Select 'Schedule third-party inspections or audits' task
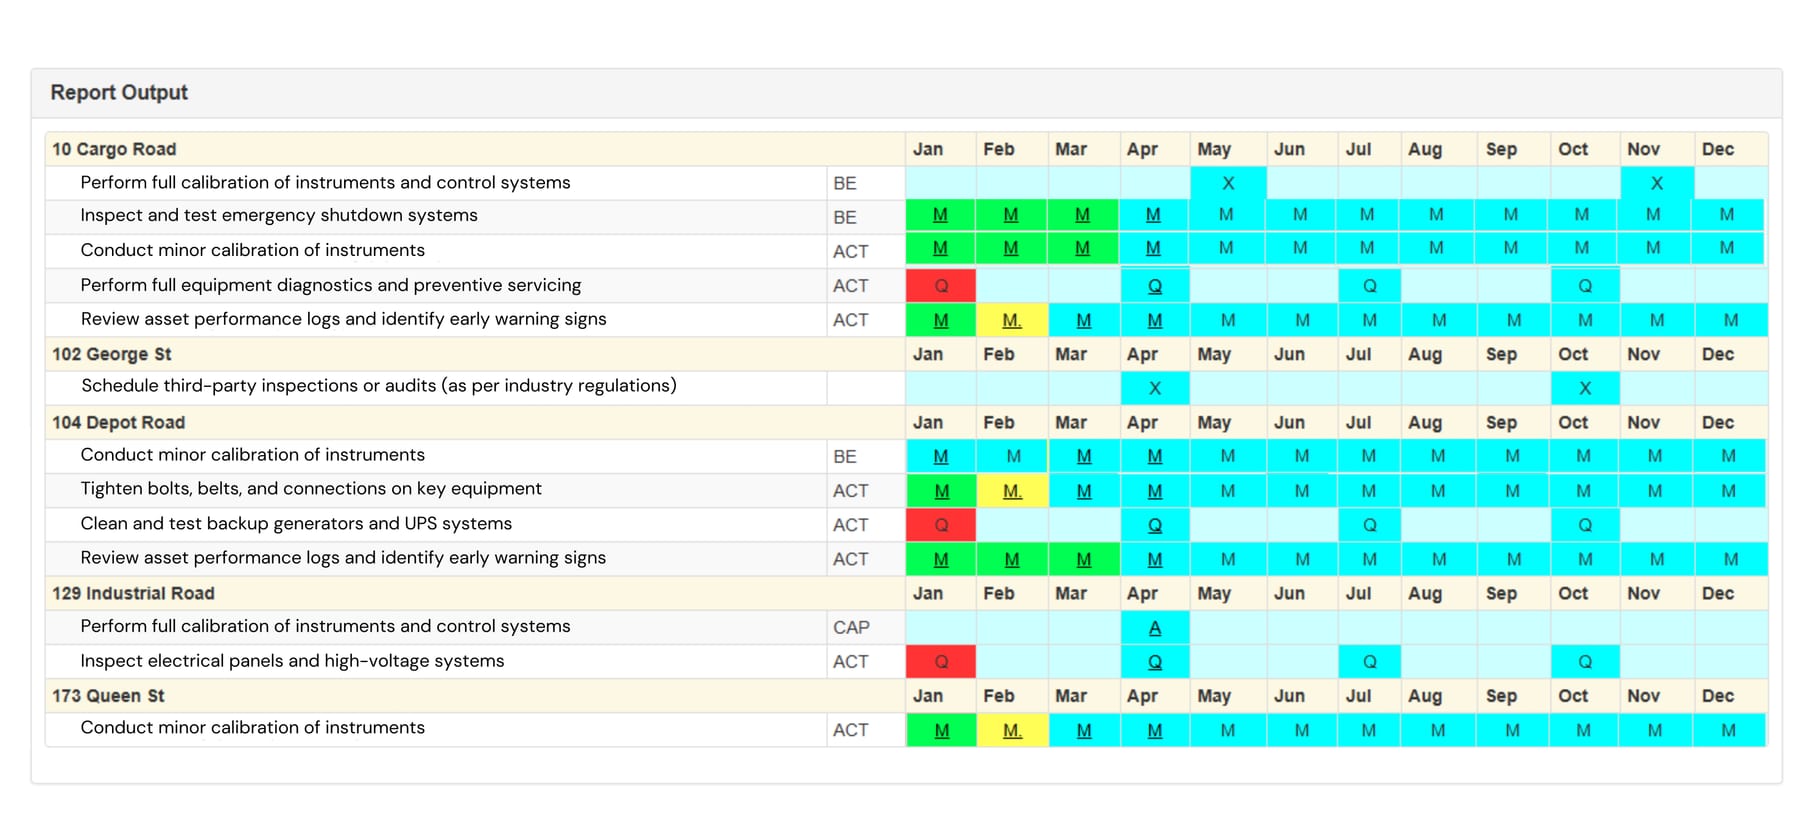The image size is (1800, 834). point(379,386)
